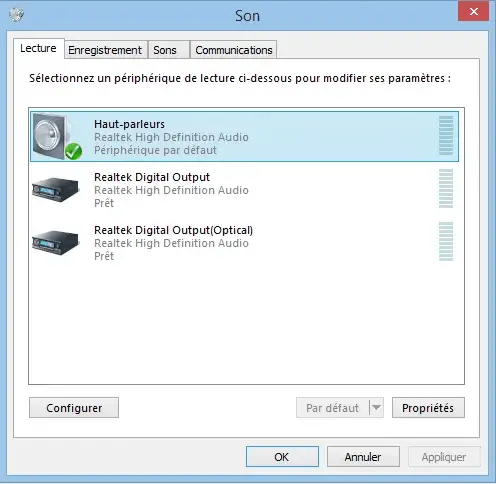Viewport: 496px width, 484px height.
Task: Close the Son dialog window
Action: point(473,12)
